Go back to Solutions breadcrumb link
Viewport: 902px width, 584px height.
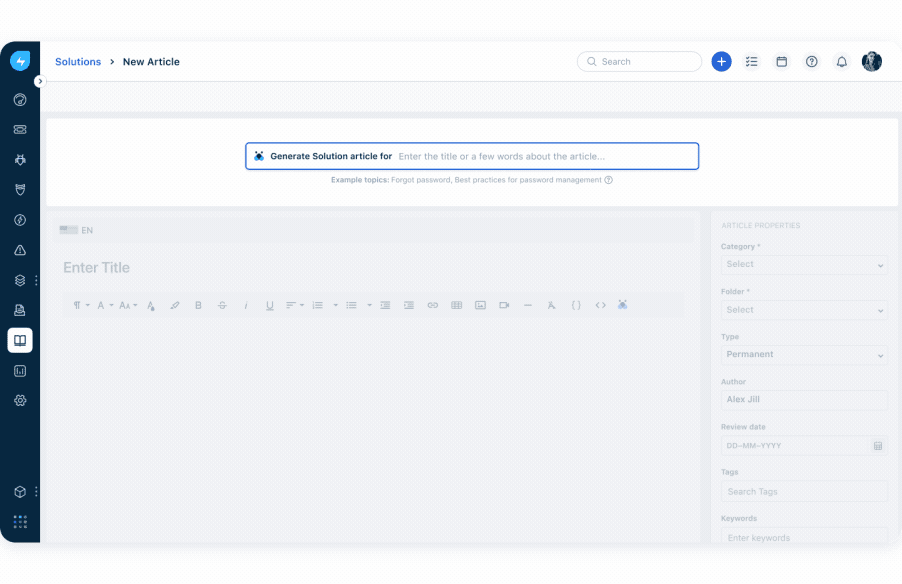coord(78,62)
